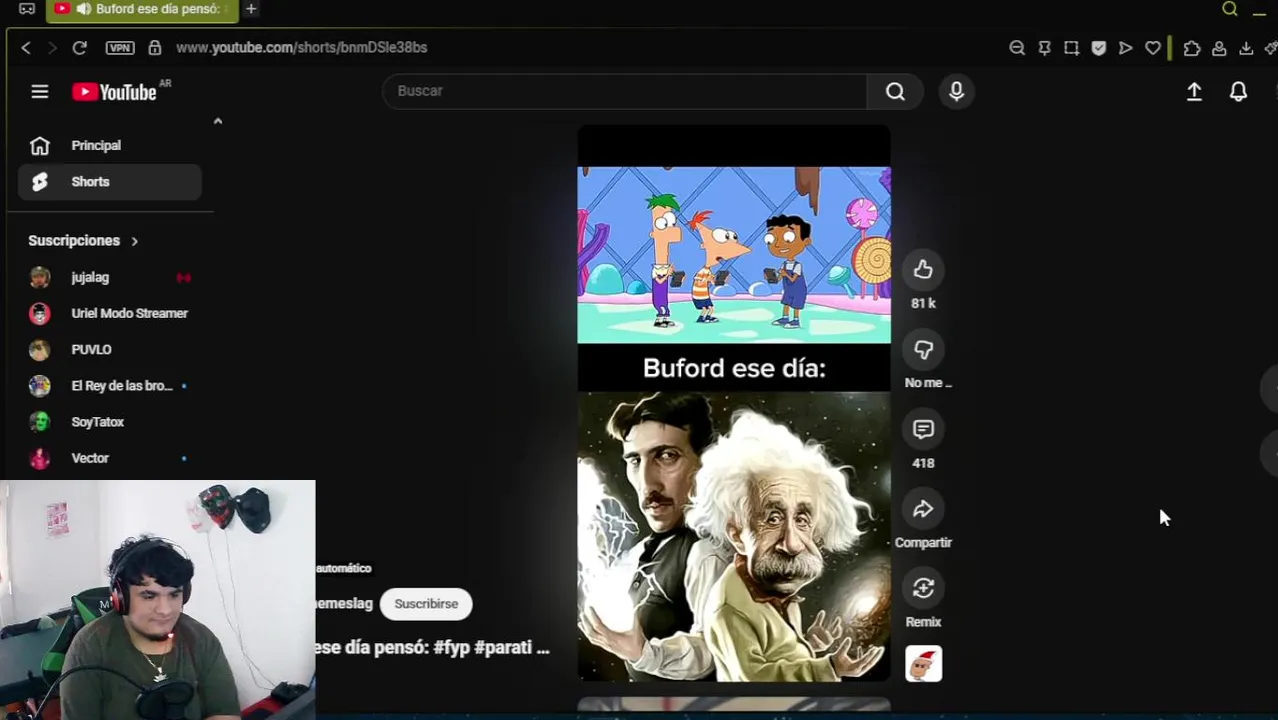Click the search magnifier button
1278x720 pixels.
click(895, 91)
